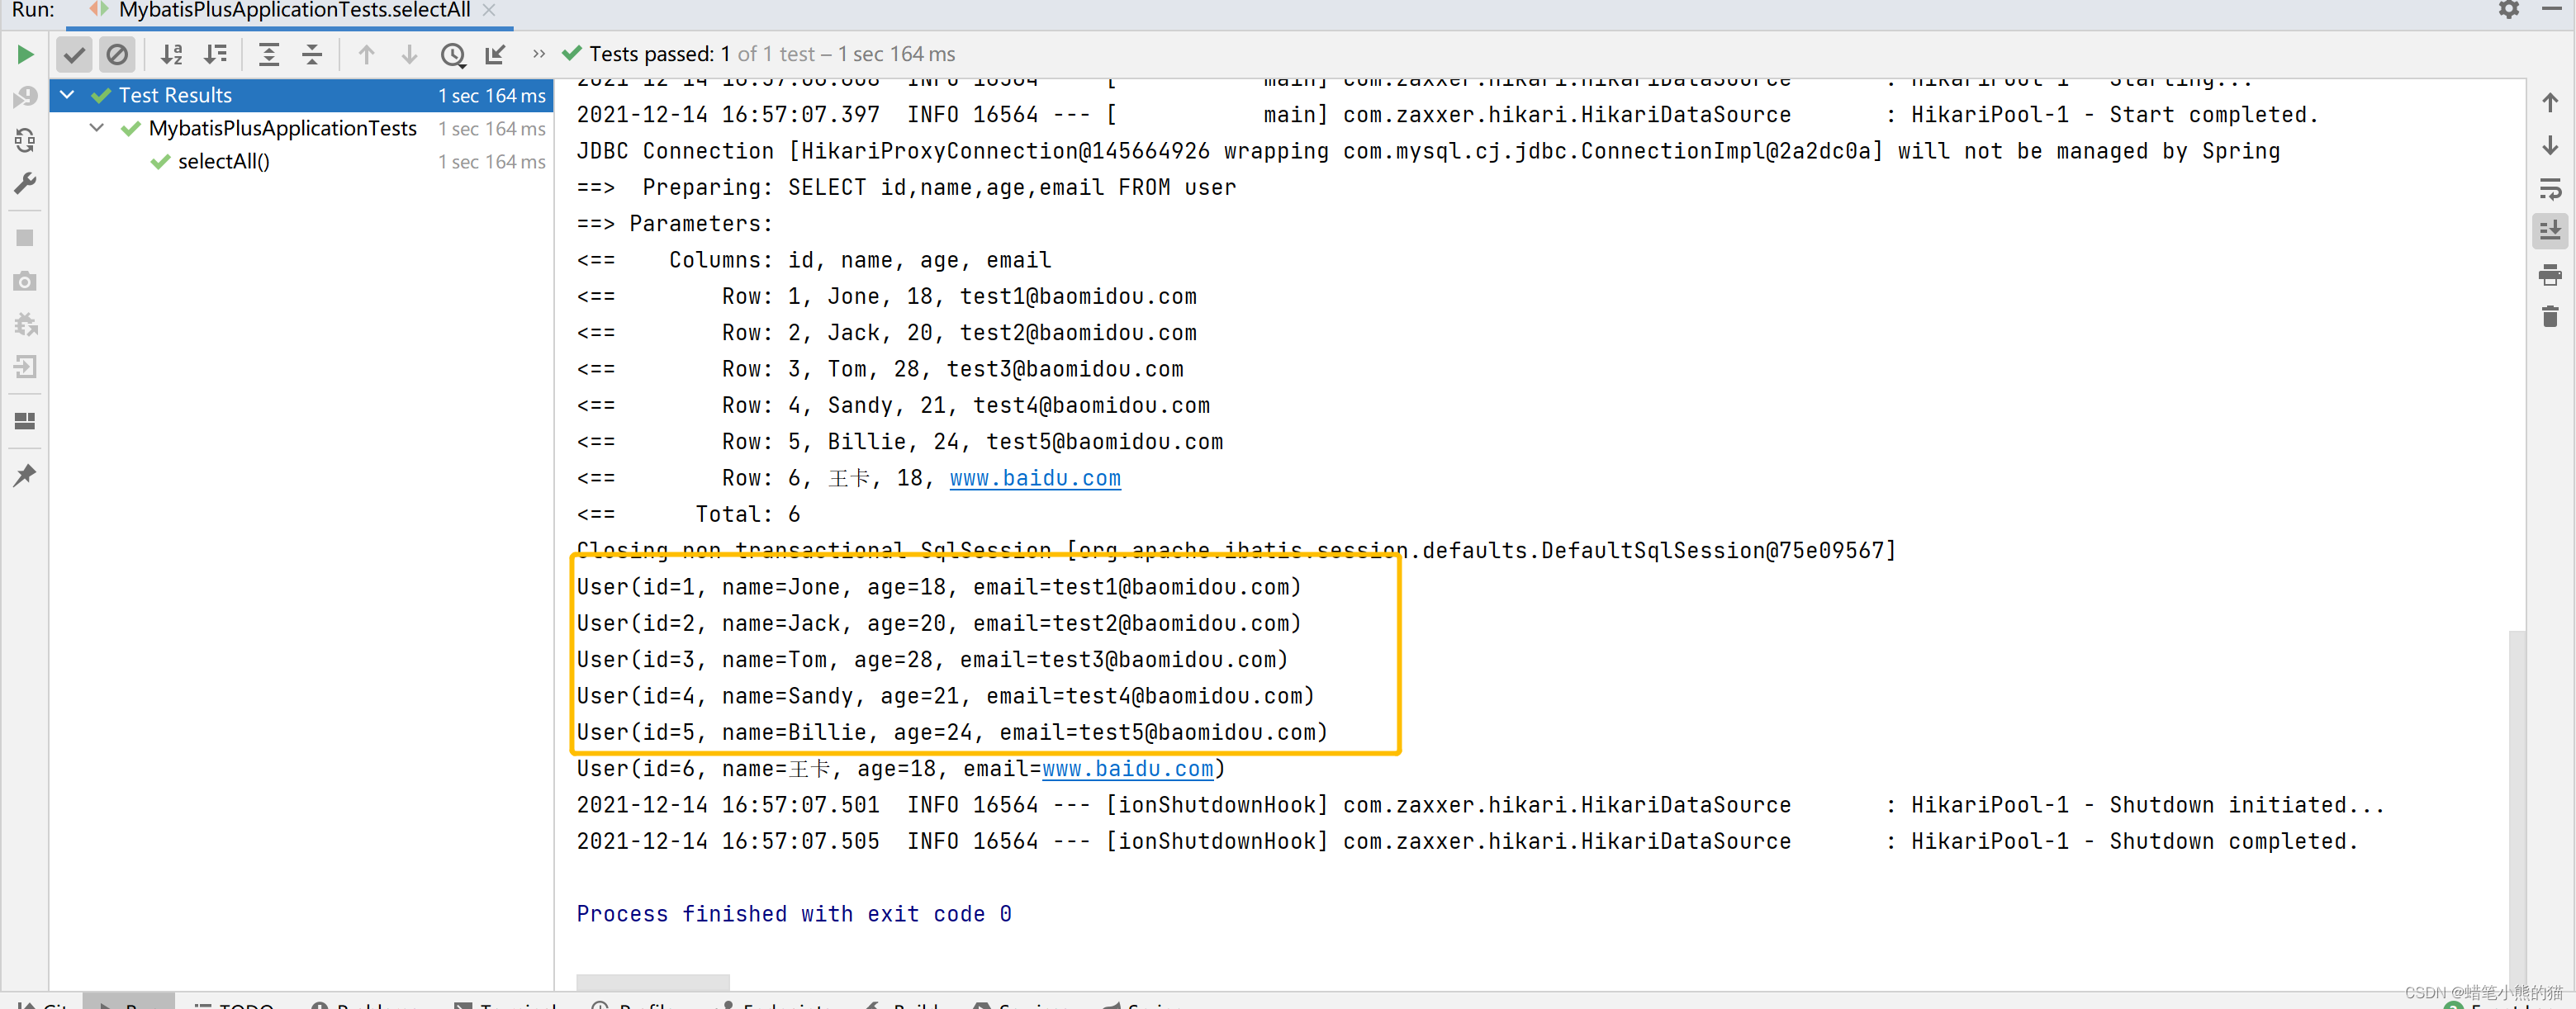The height and width of the screenshot is (1009, 2576).
Task: Select the selectAll() test result
Action: [x=222, y=161]
